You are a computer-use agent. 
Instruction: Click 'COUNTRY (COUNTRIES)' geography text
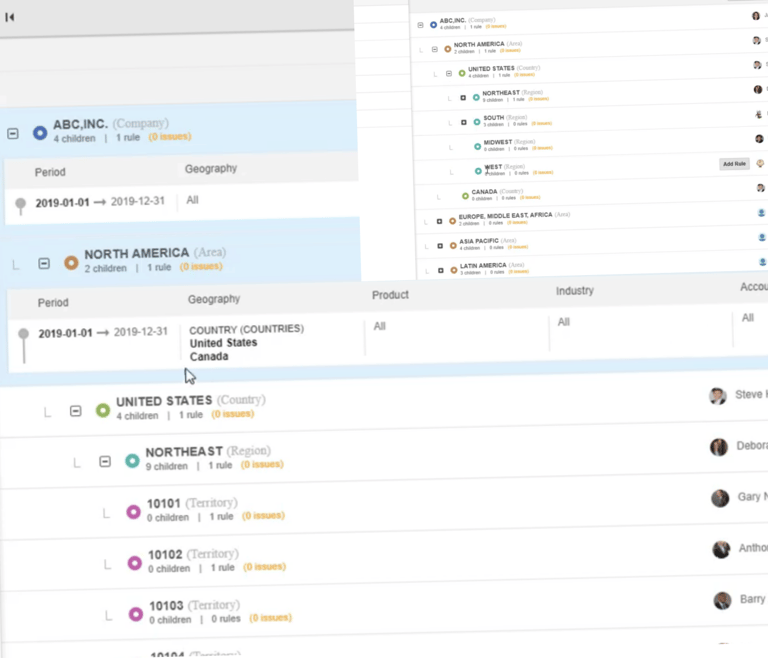[246, 329]
